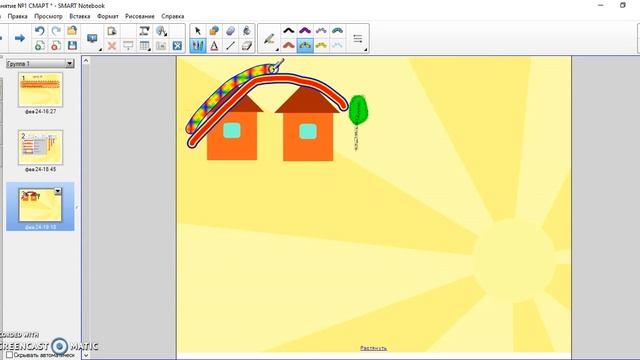Choose the gray-blue pen style

tap(321, 31)
